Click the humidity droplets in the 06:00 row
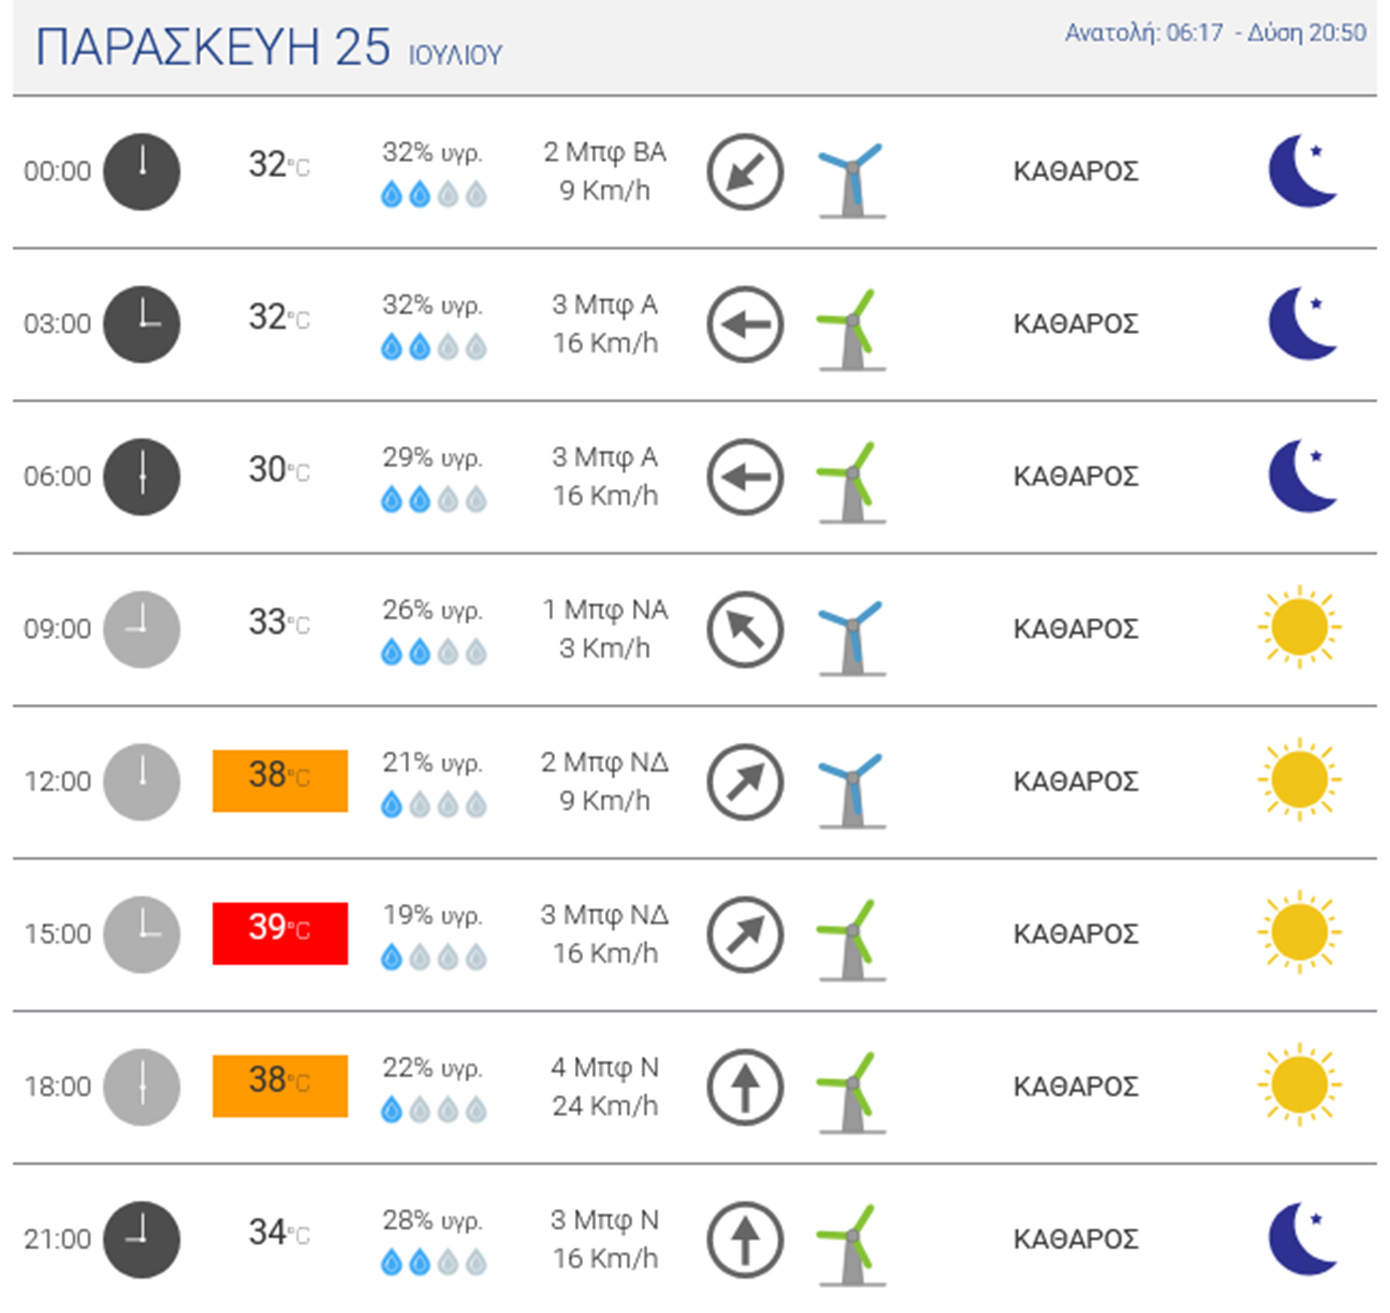Image resolution: width=1390 pixels, height=1313 pixels. [x=433, y=499]
